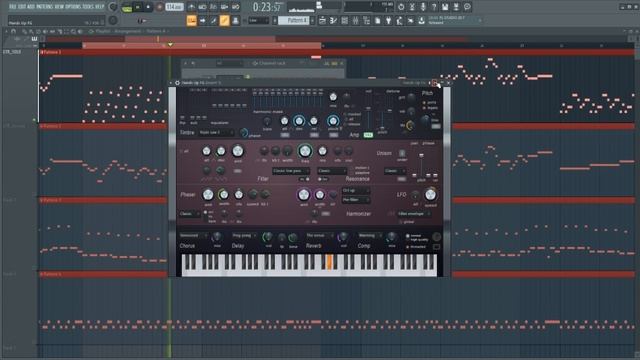Toggle overdub blend recording icon

(224, 7)
